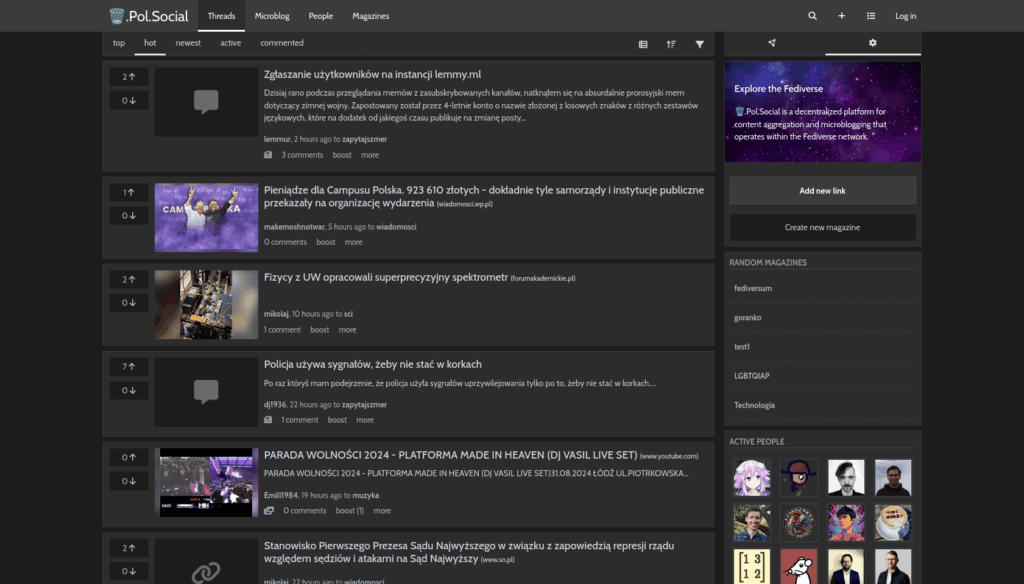This screenshot has width=1024, height=584.
Task: Open the sci magazine link
Action: tap(348, 314)
